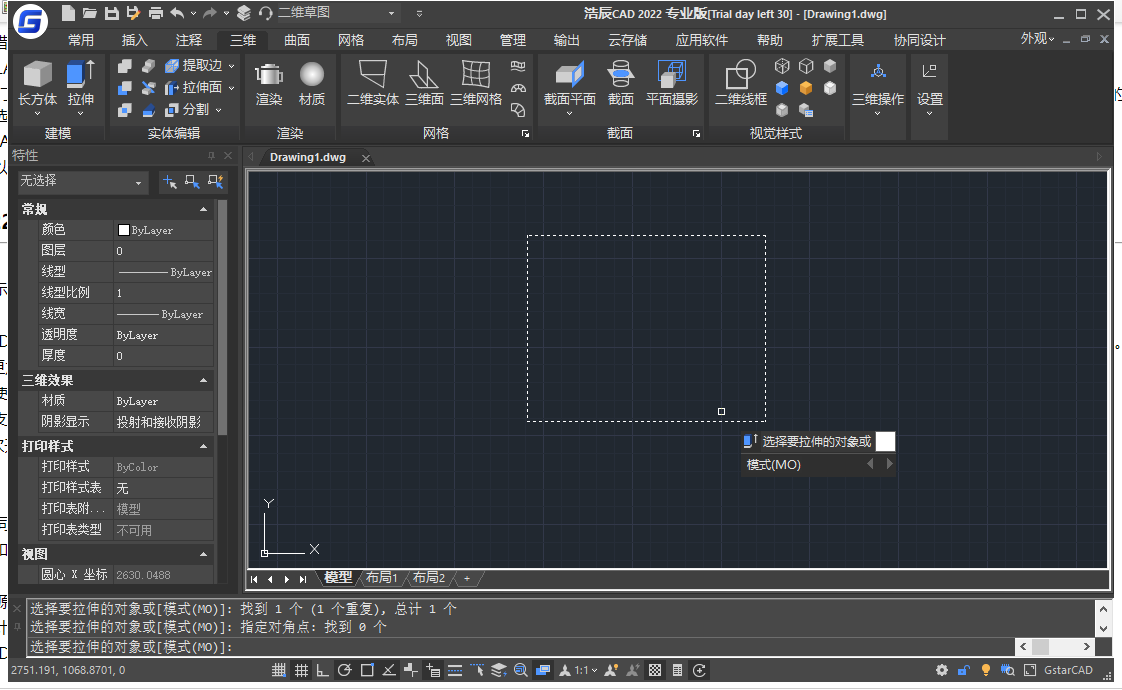1122x690 pixels.
Task: Click the New file icon in quick access toolbar
Action: (x=68, y=13)
